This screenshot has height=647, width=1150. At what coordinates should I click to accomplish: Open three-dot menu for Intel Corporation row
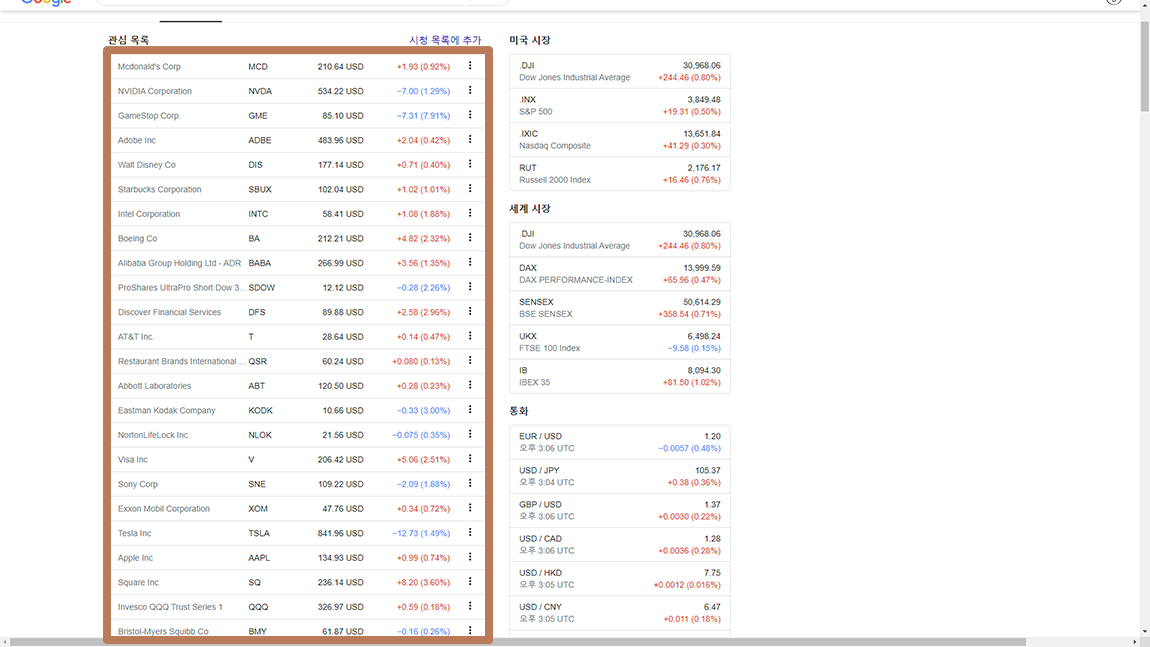click(470, 213)
